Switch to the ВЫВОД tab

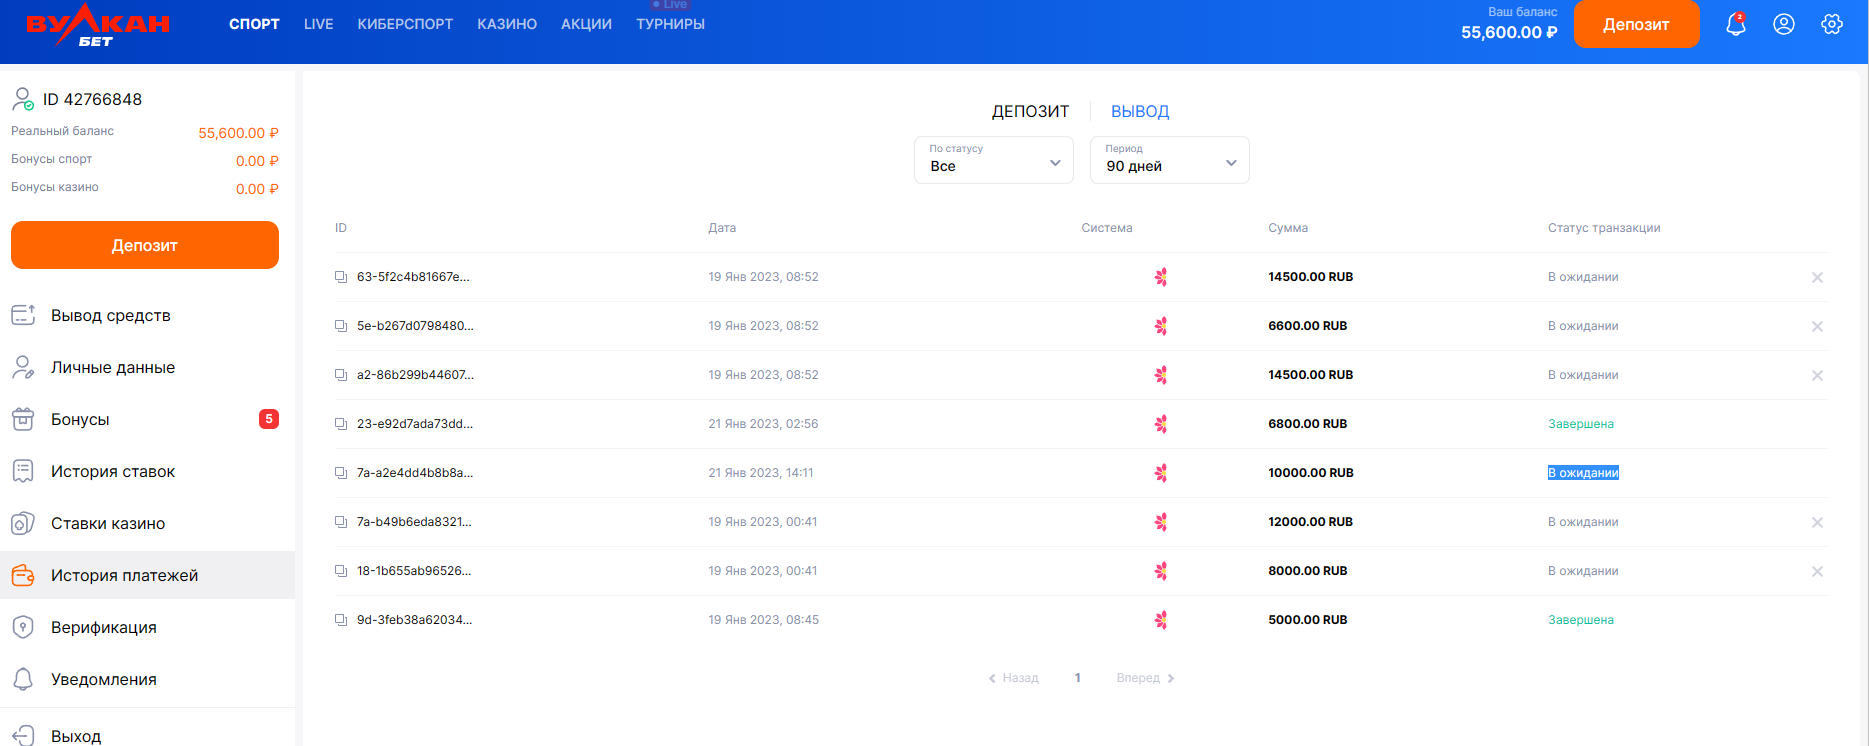[x=1140, y=112]
